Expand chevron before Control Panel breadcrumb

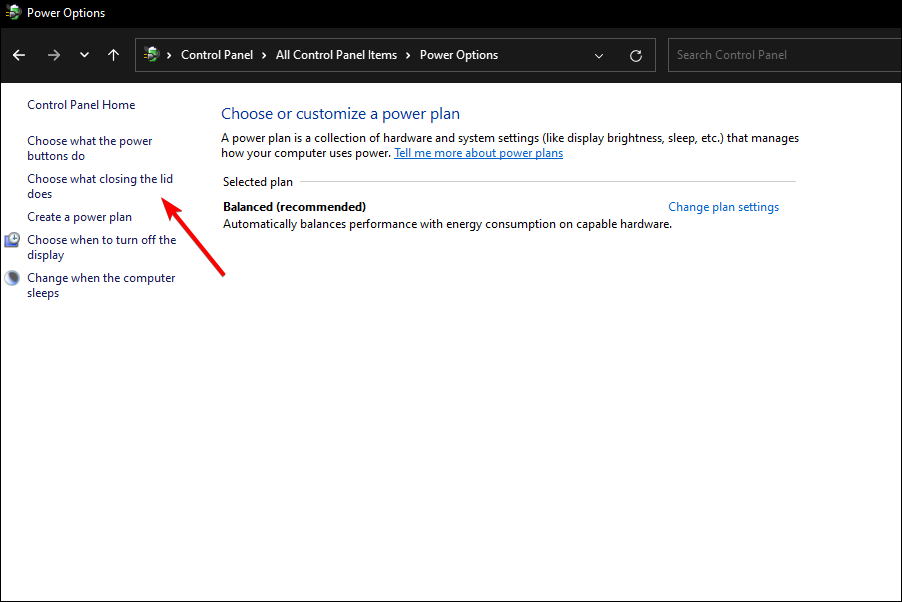pos(169,55)
